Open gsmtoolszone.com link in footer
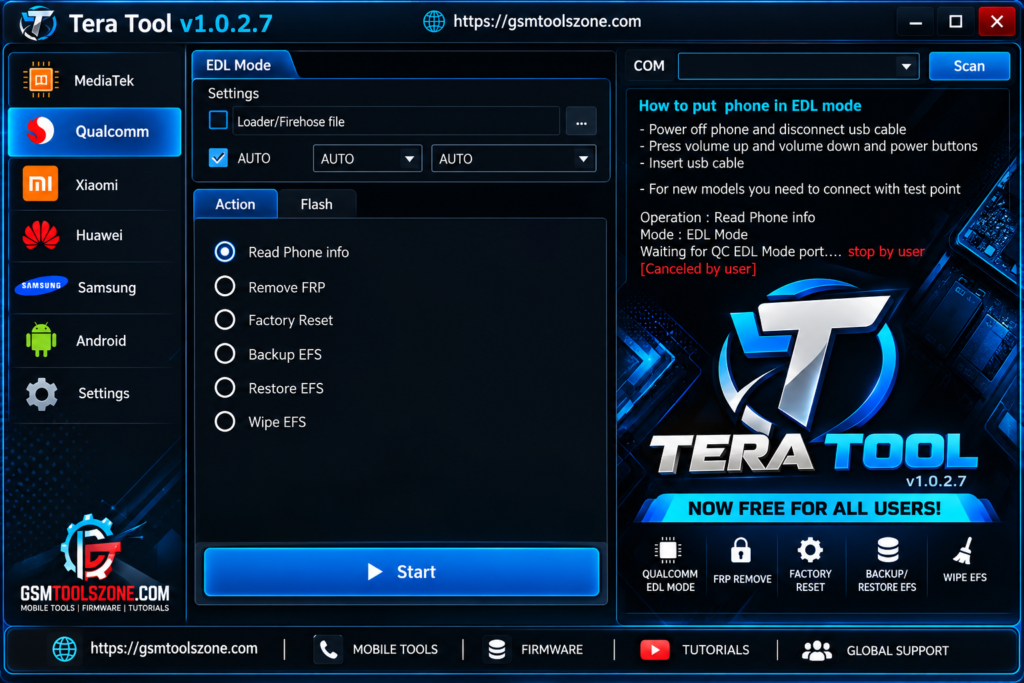This screenshot has width=1024, height=683. click(x=174, y=648)
